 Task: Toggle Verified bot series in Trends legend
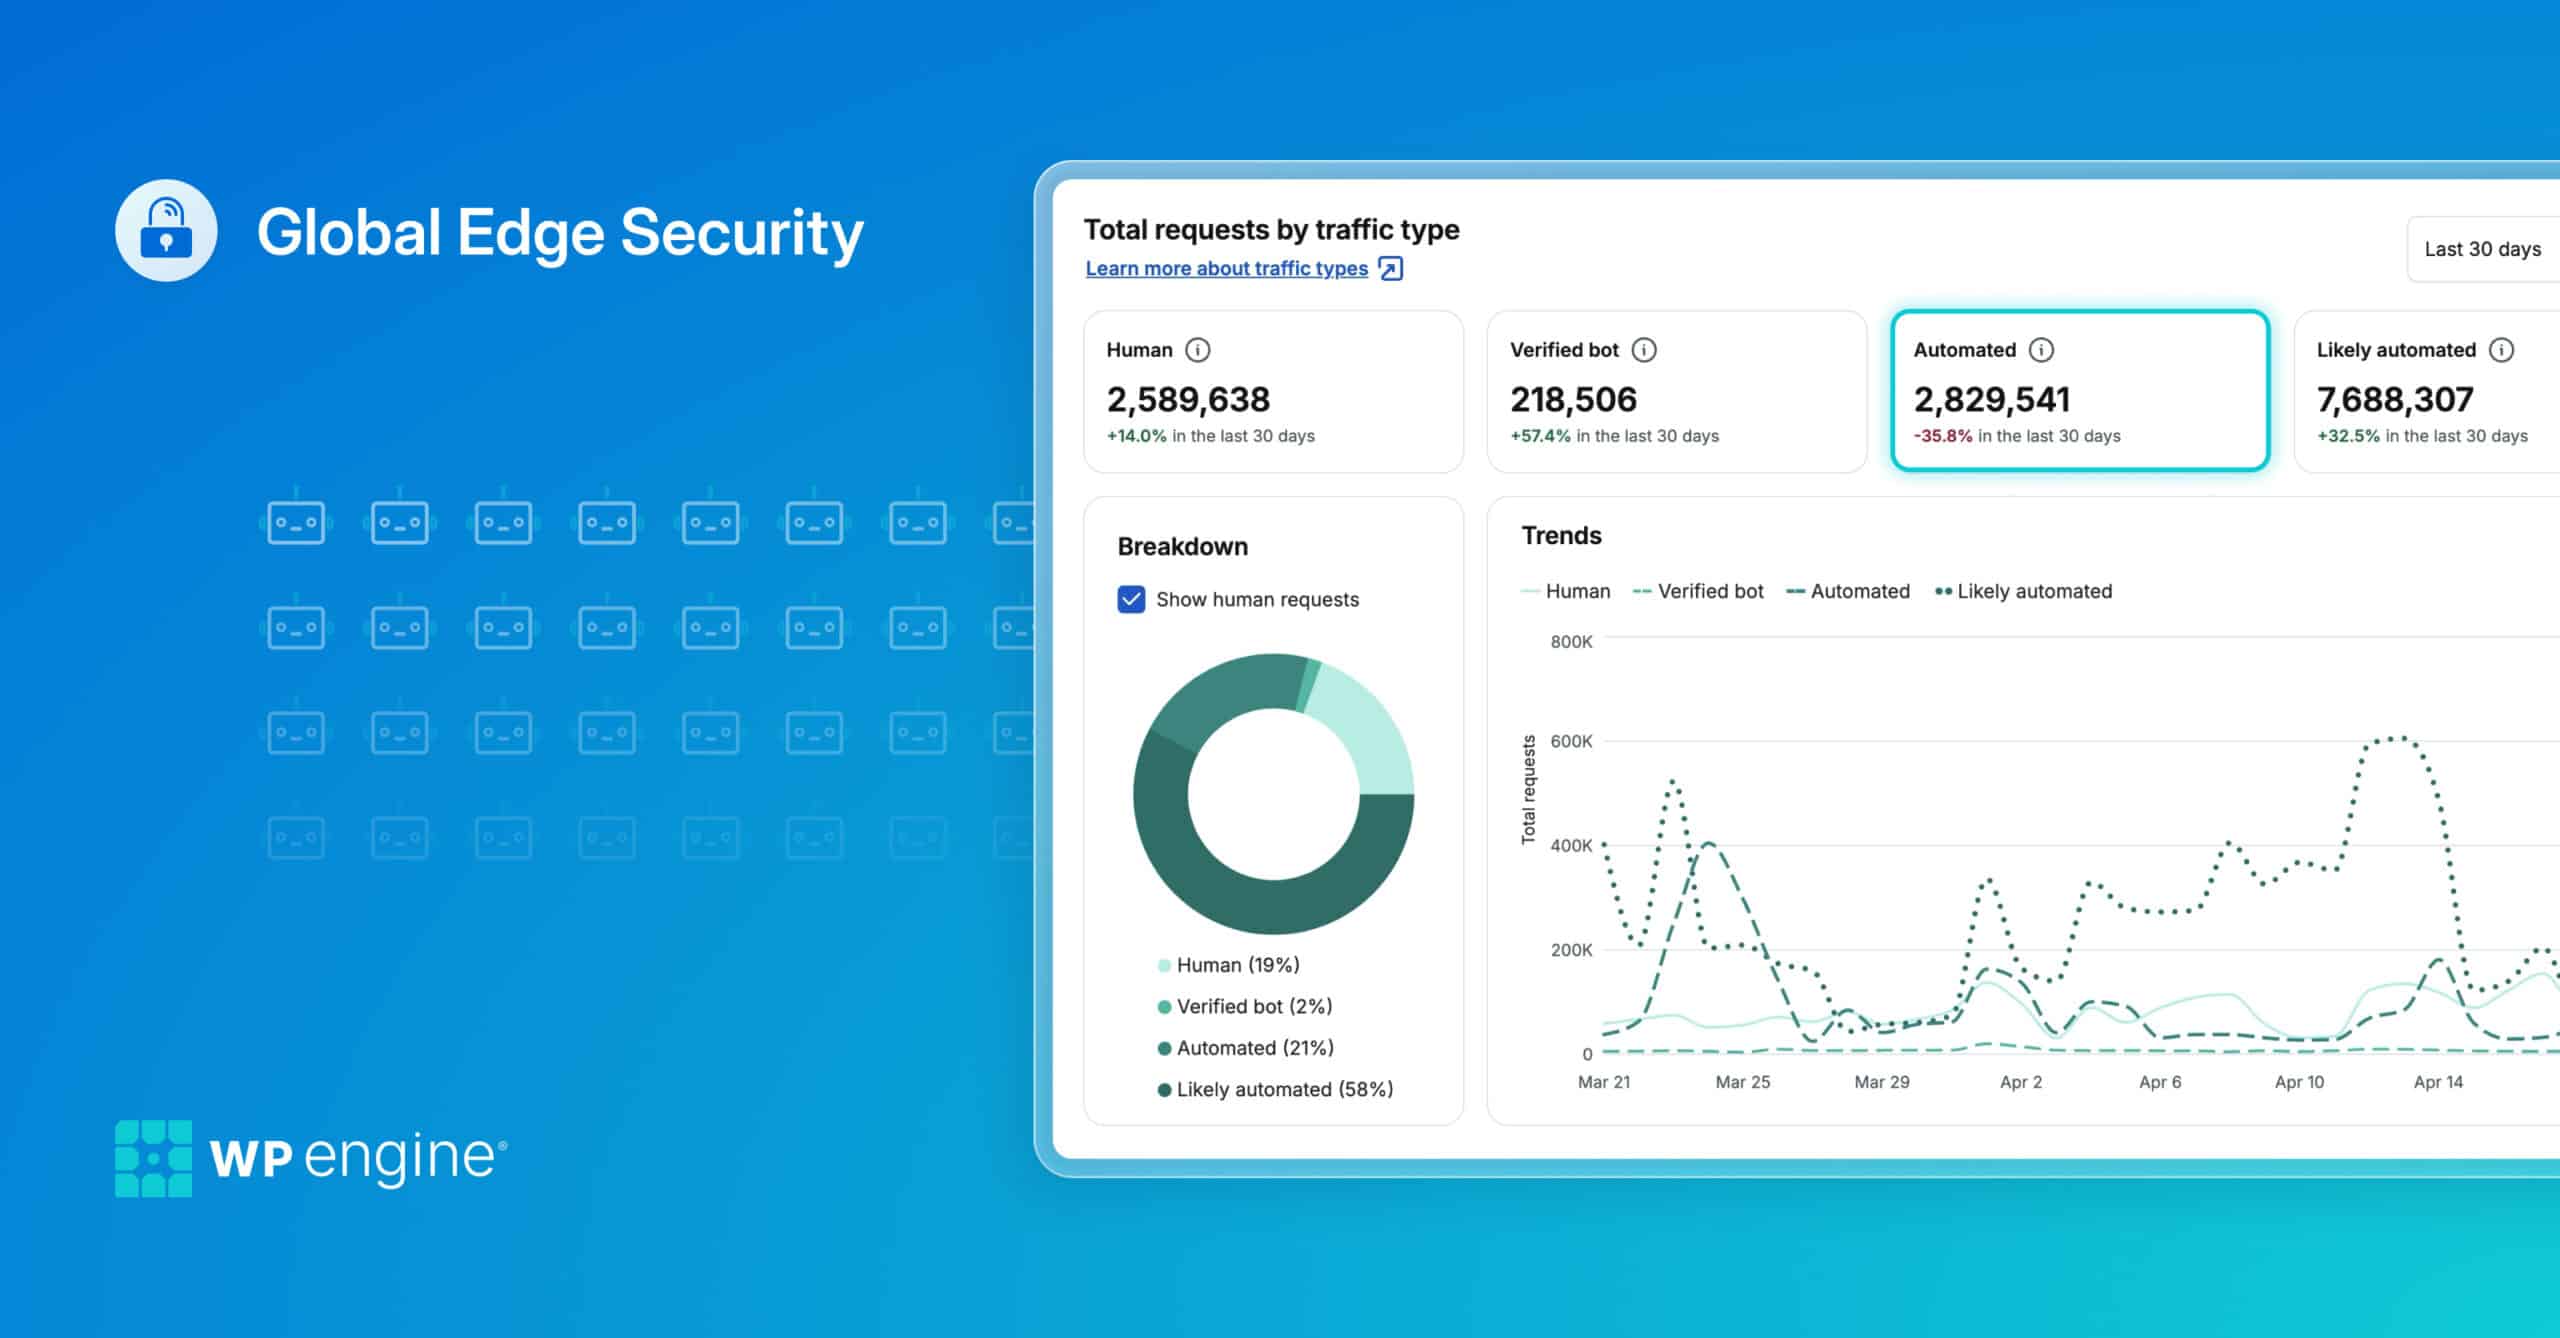[x=1698, y=591]
